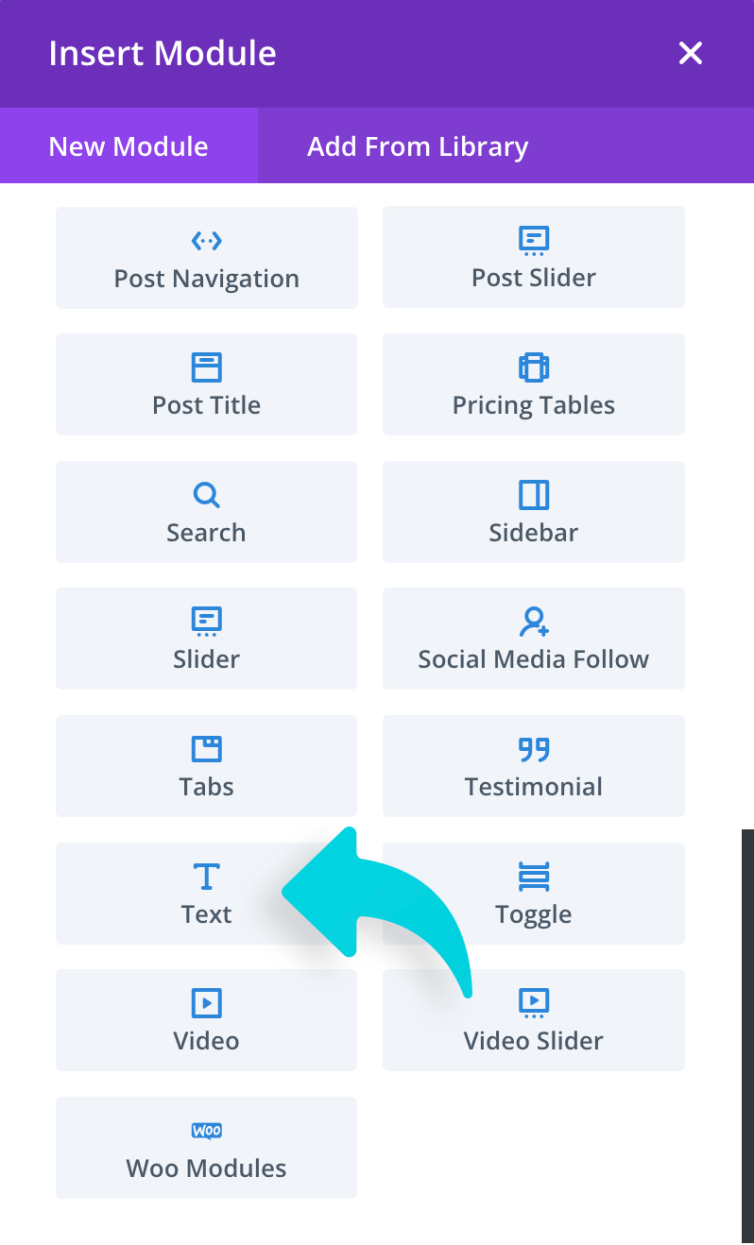Insert the Video Slider module
This screenshot has width=754, height=1245.
click(533, 1020)
